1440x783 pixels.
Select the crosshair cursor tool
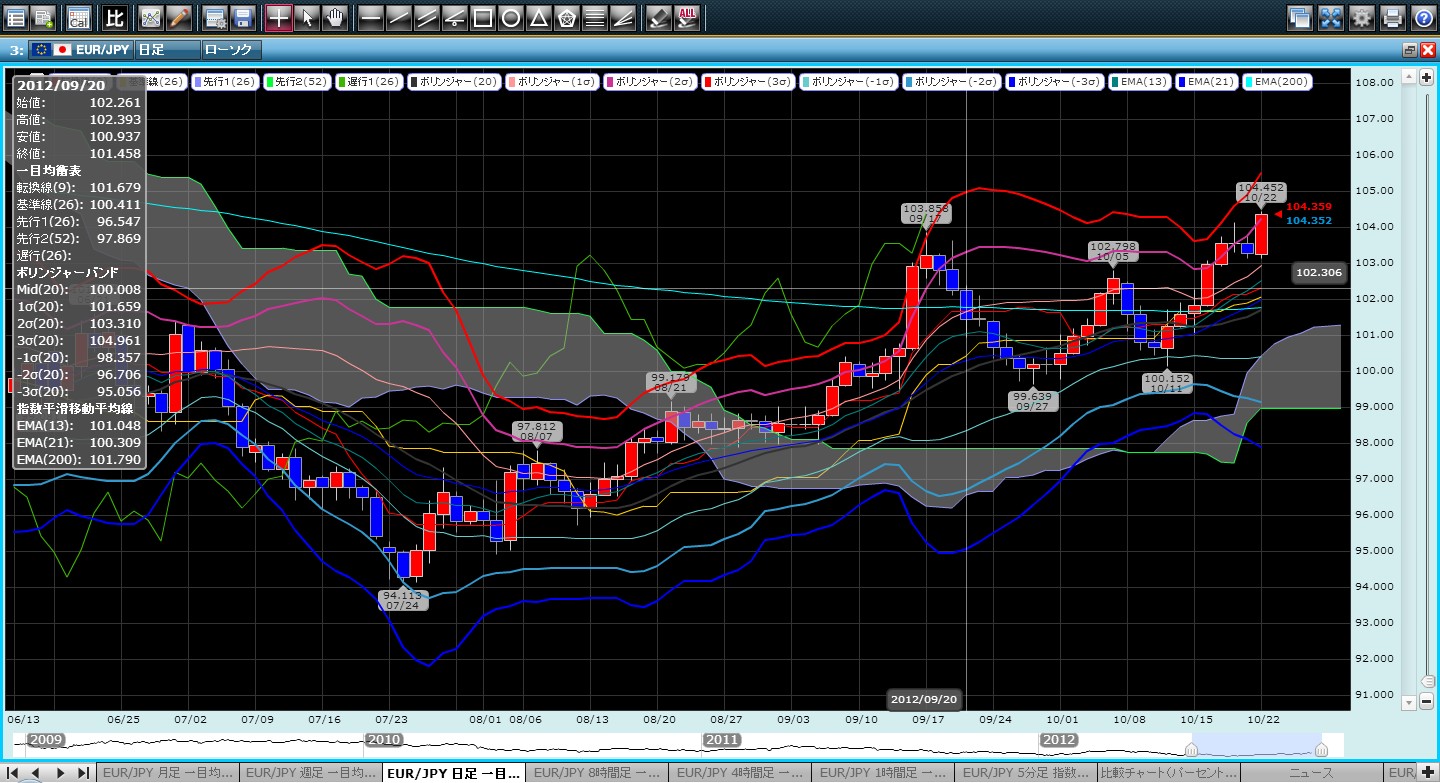(279, 17)
